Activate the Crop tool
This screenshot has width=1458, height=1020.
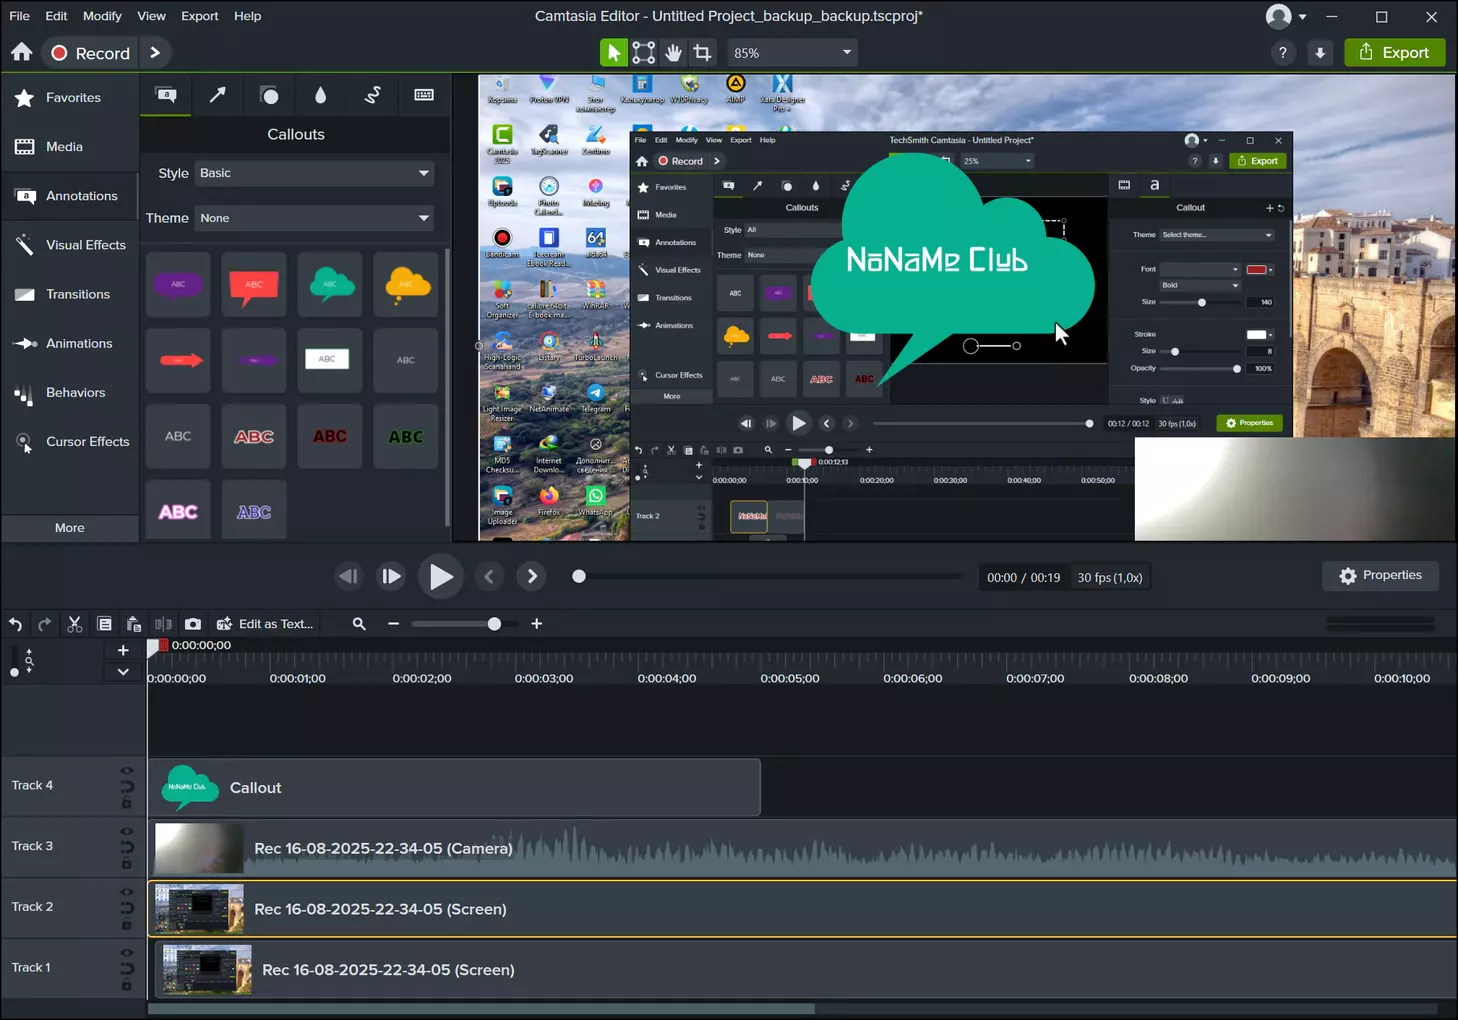tap(703, 53)
